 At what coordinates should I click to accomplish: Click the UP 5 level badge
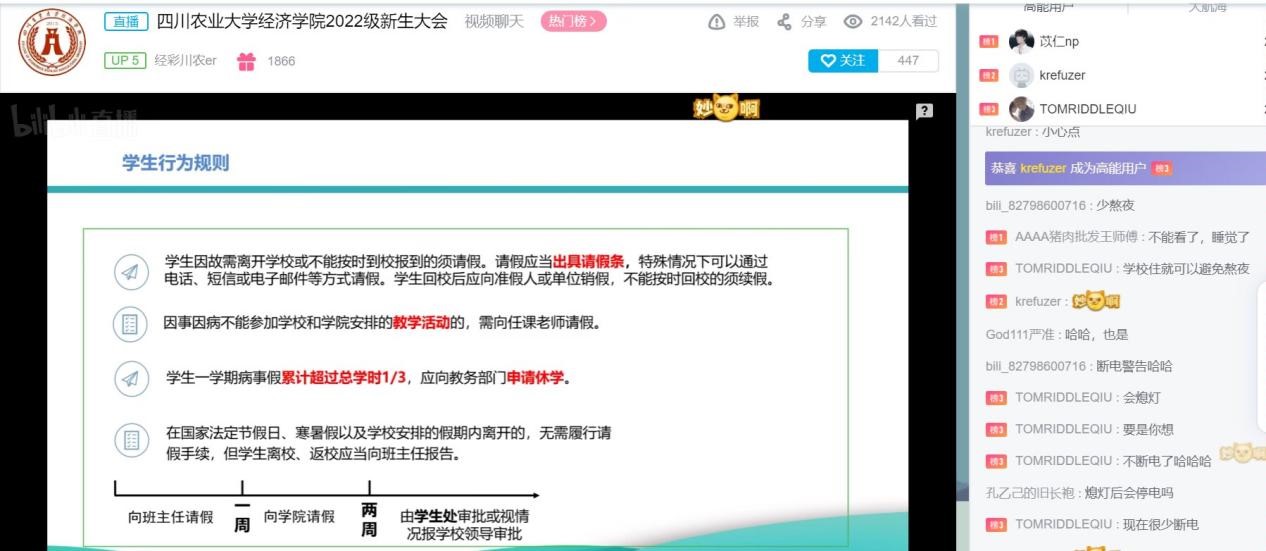coord(125,61)
